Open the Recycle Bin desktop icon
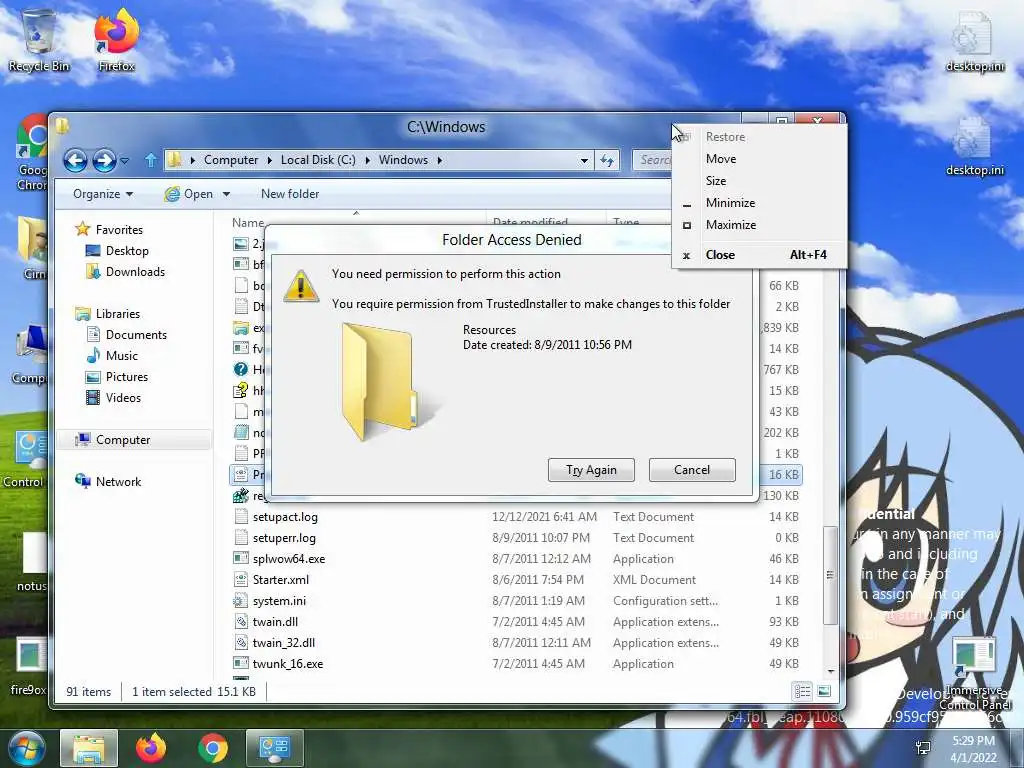 (39, 40)
